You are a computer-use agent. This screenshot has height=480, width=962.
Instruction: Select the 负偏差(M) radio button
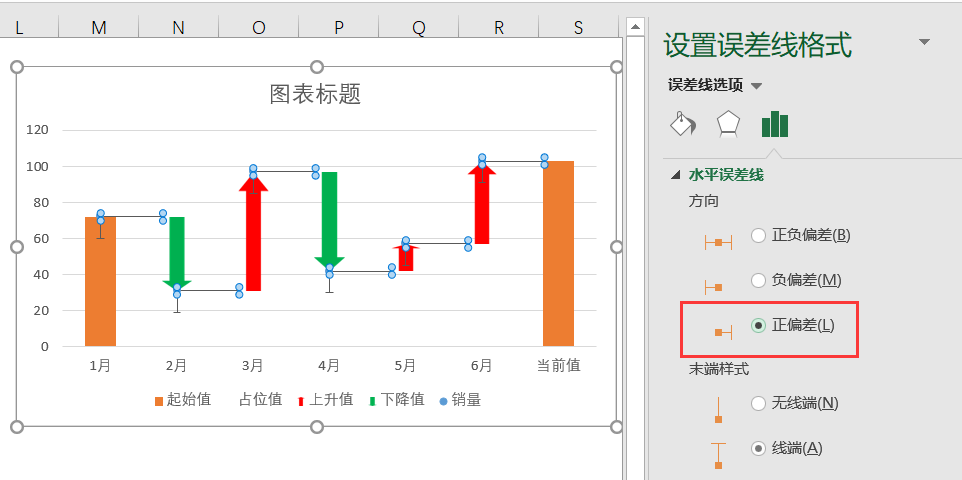(758, 281)
